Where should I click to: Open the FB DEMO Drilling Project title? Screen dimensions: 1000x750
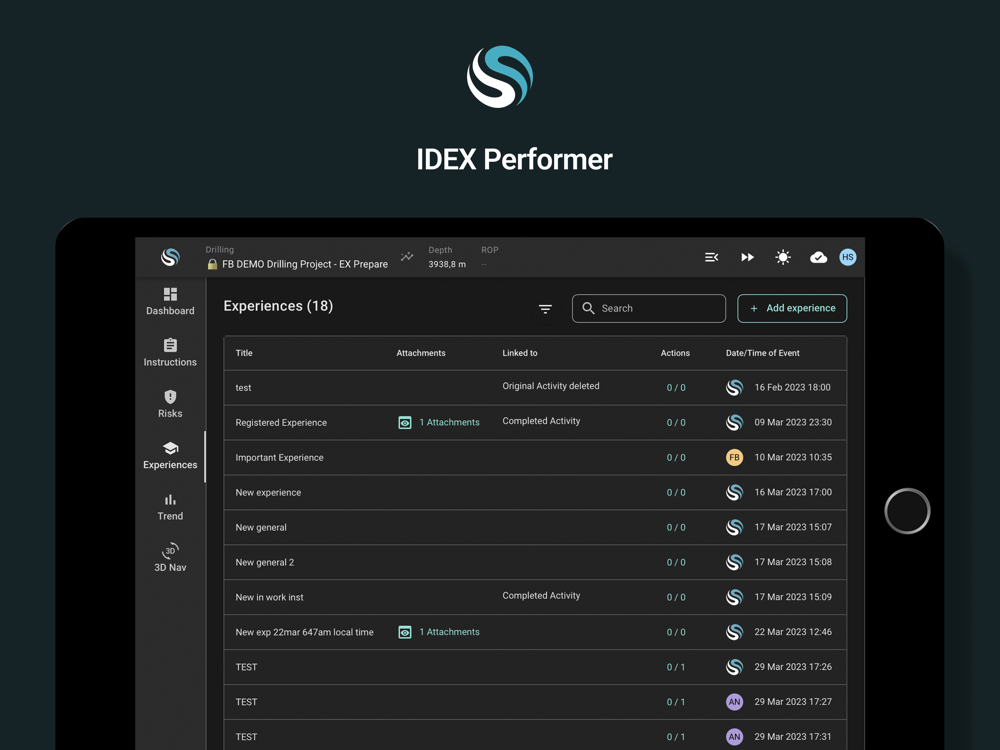pyautogui.click(x=305, y=264)
